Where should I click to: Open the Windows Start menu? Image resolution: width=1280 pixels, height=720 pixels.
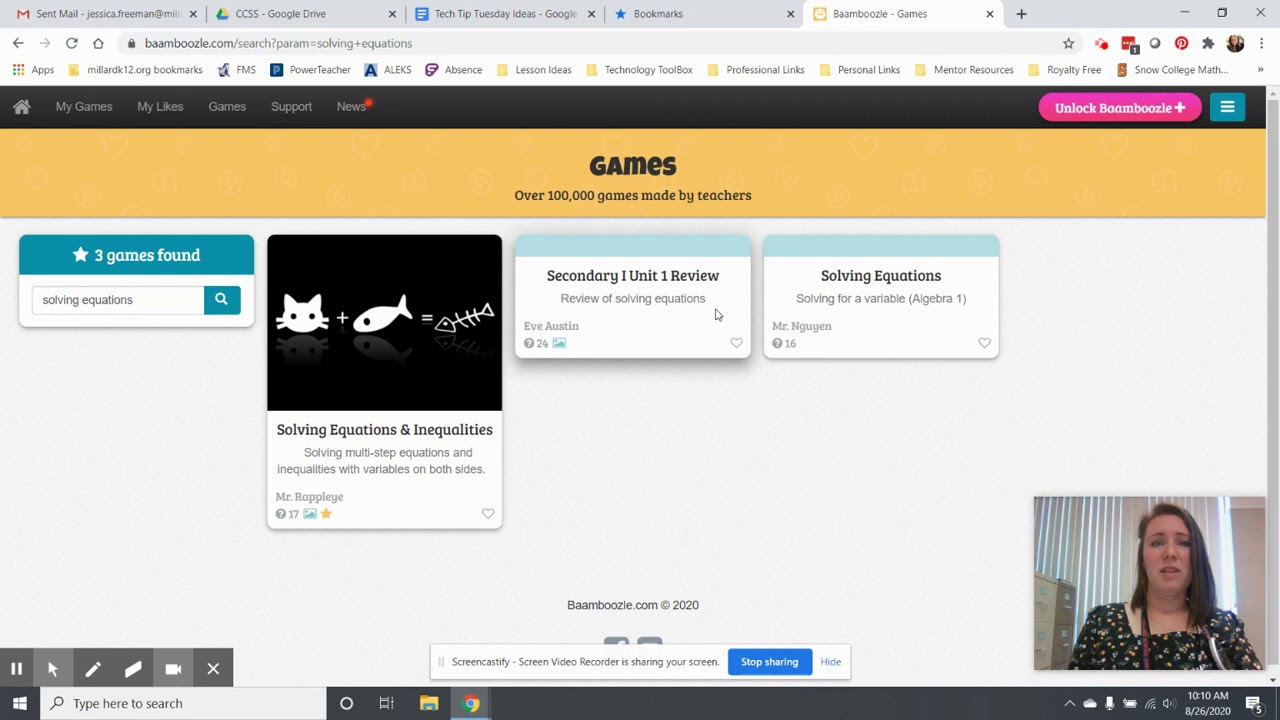pyautogui.click(x=20, y=703)
